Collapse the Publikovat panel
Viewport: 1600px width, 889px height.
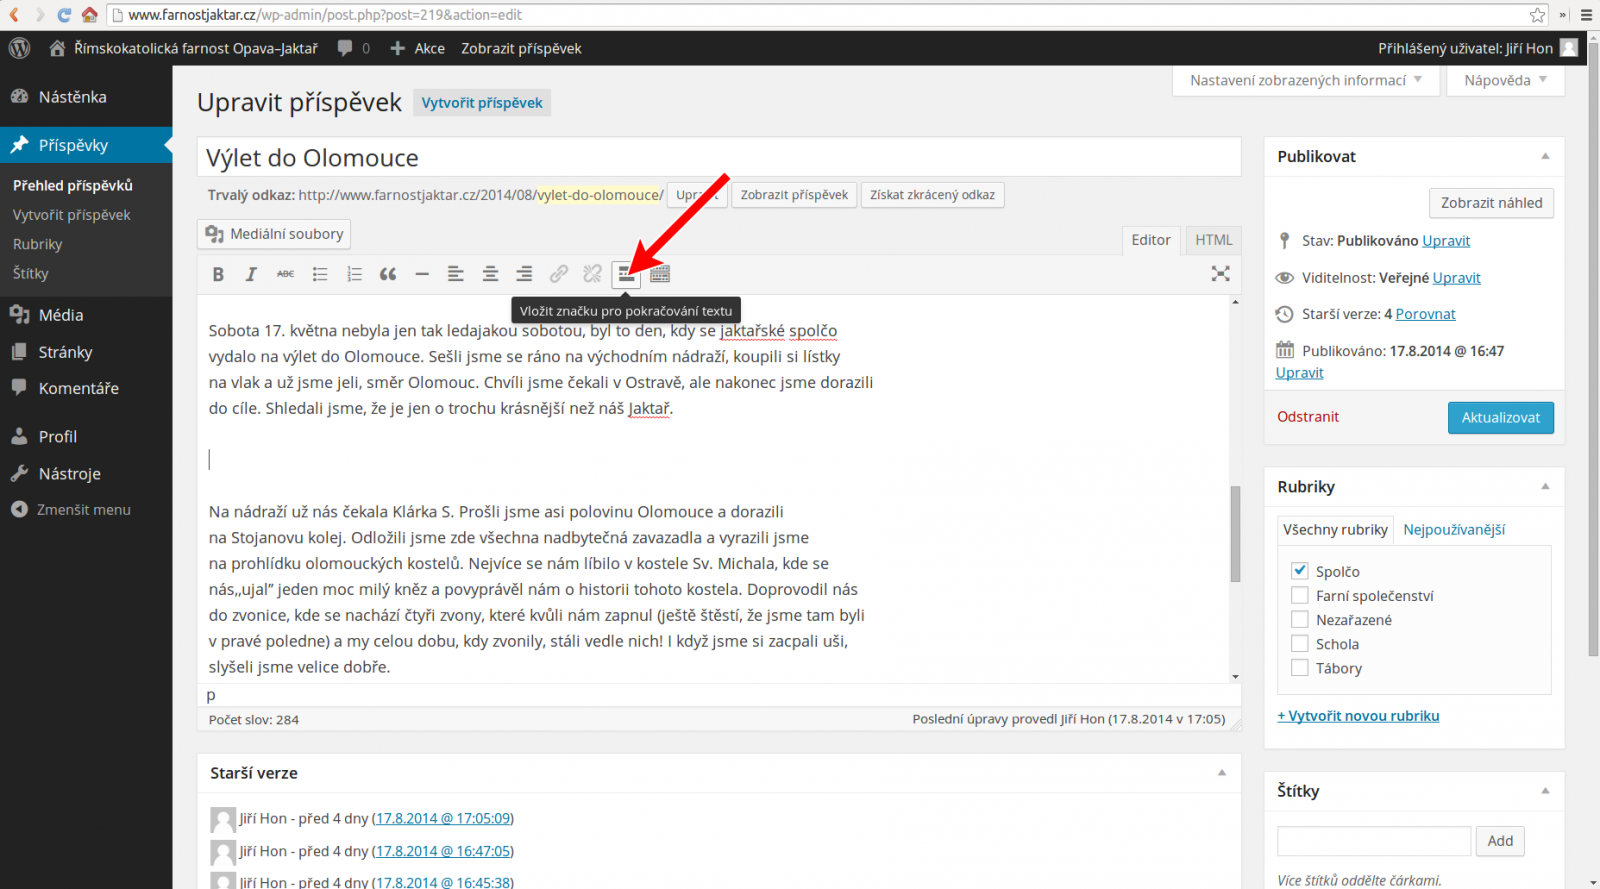(x=1545, y=157)
